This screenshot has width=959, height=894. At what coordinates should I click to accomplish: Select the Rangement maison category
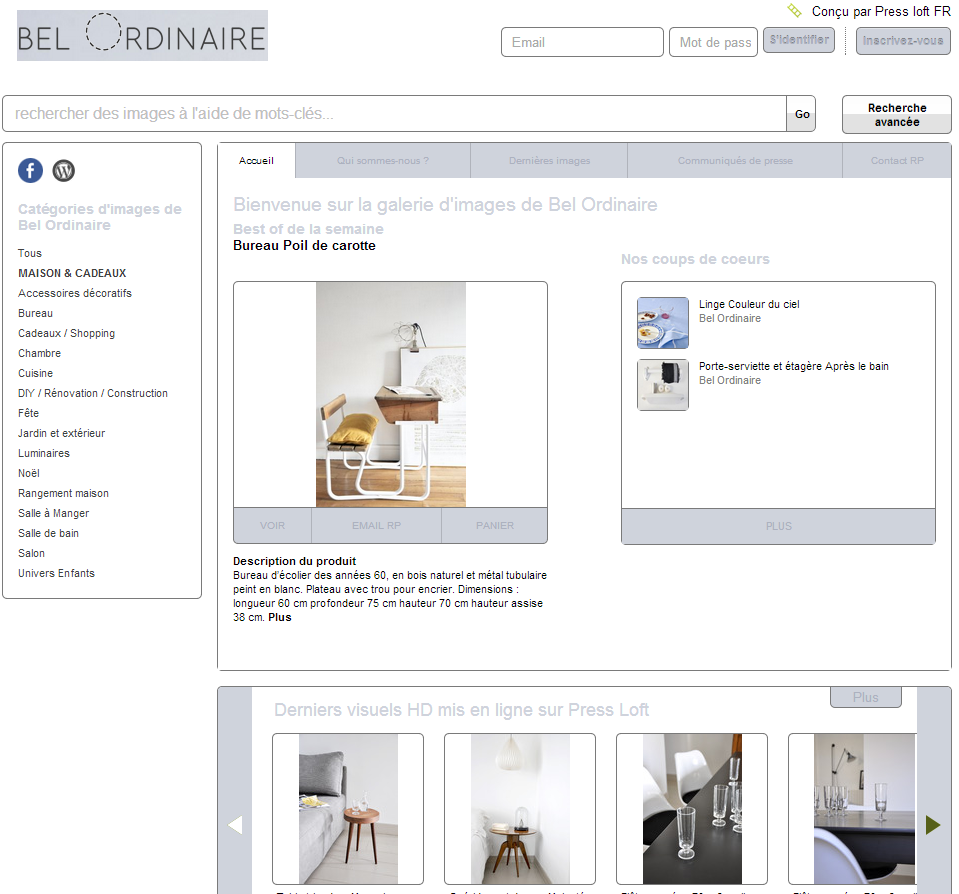(x=64, y=493)
